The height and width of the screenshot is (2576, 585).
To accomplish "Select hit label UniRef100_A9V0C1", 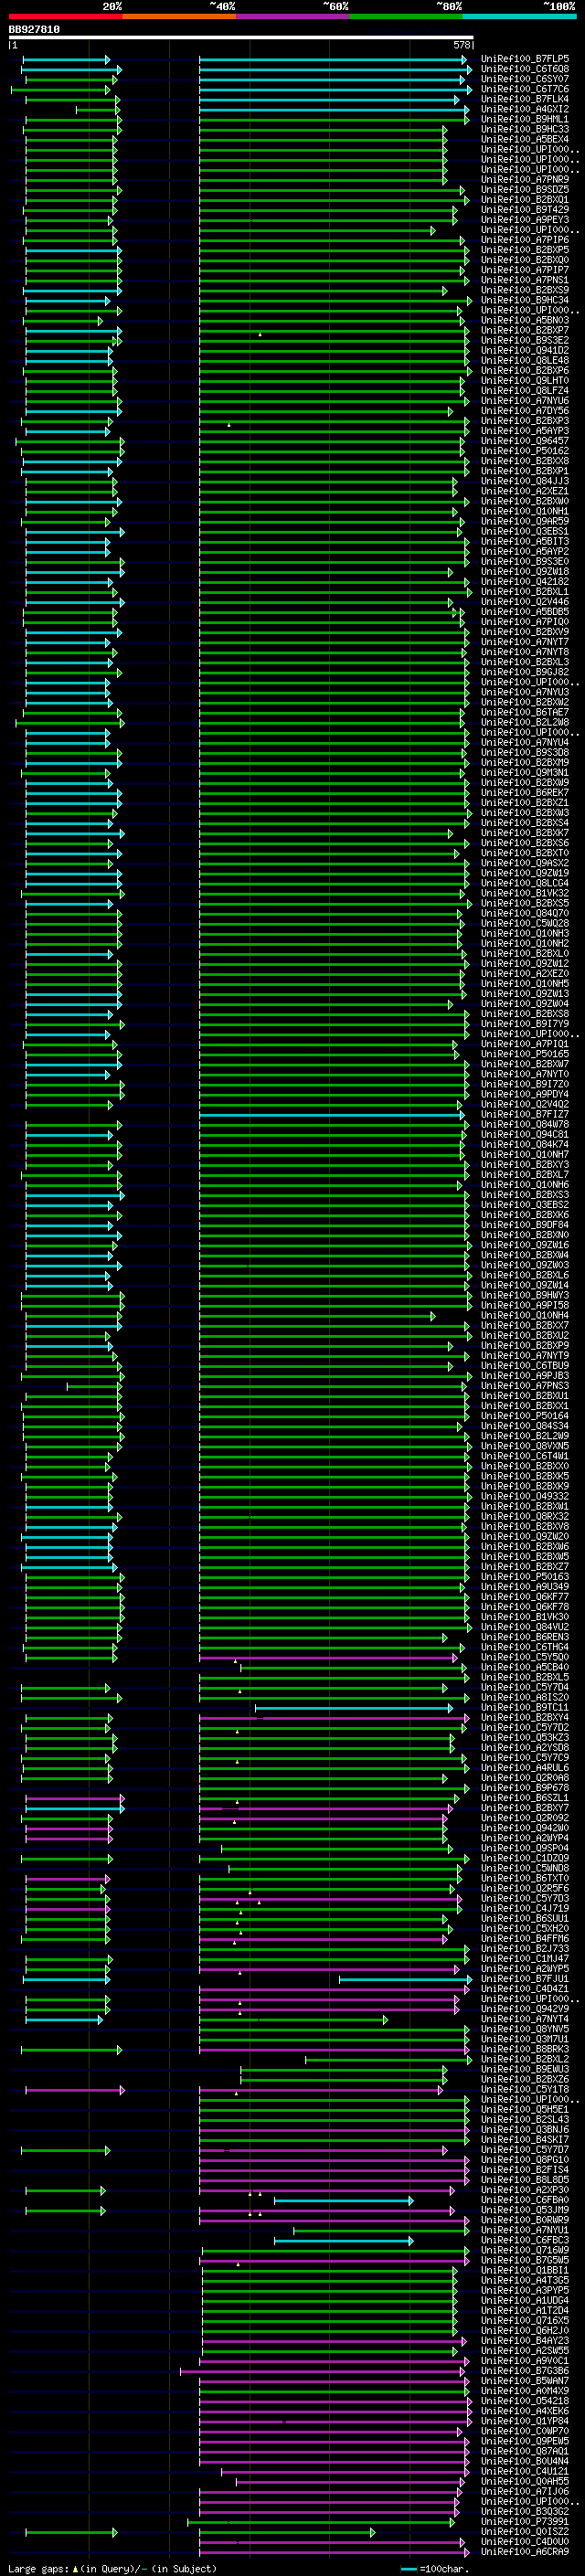I will [x=525, y=2361].
